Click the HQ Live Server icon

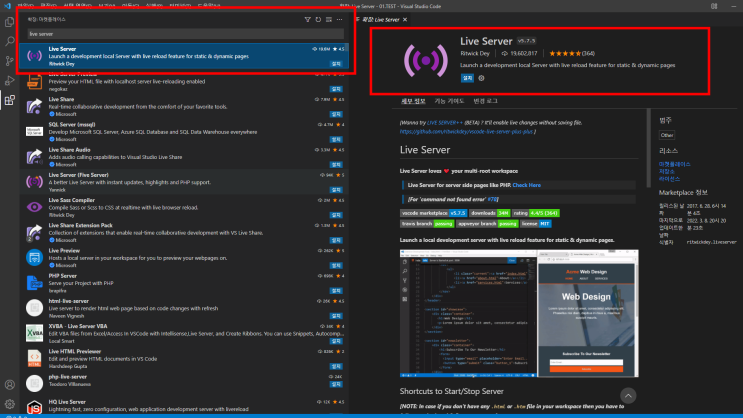coord(34,408)
